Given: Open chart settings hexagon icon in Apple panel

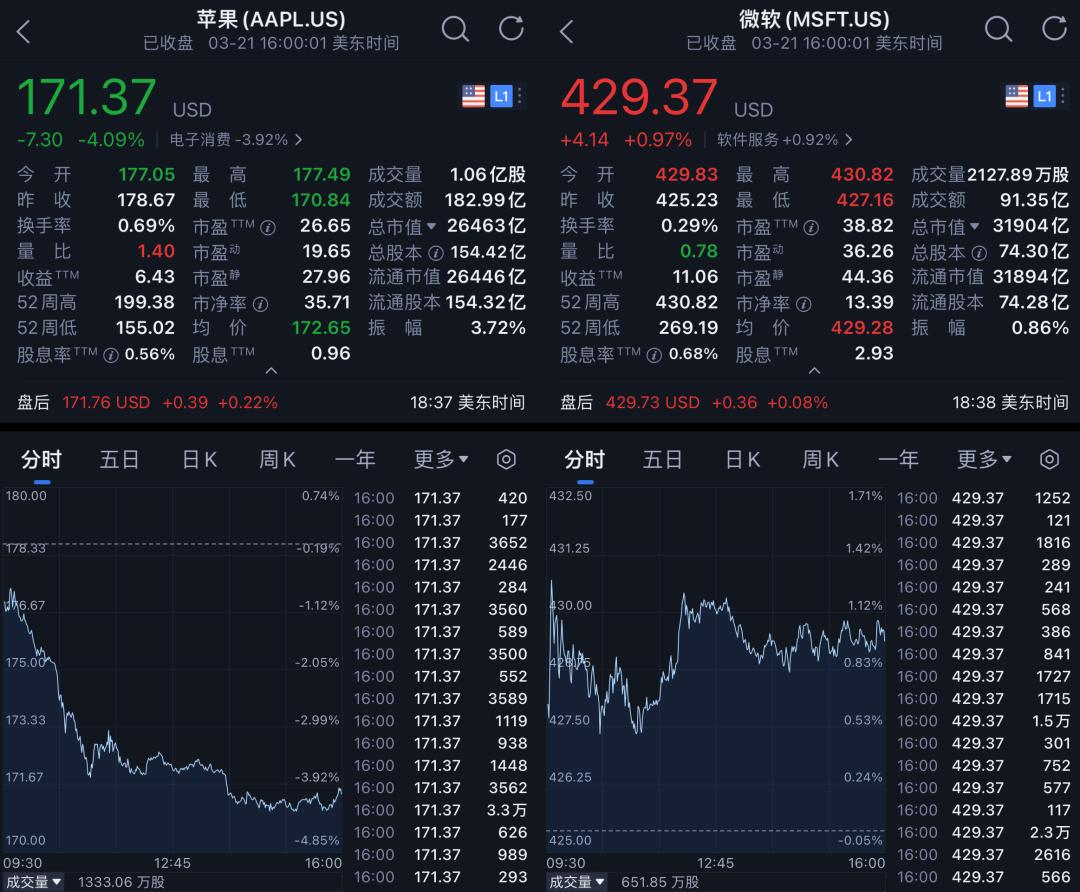Looking at the screenshot, I should click(x=506, y=459).
